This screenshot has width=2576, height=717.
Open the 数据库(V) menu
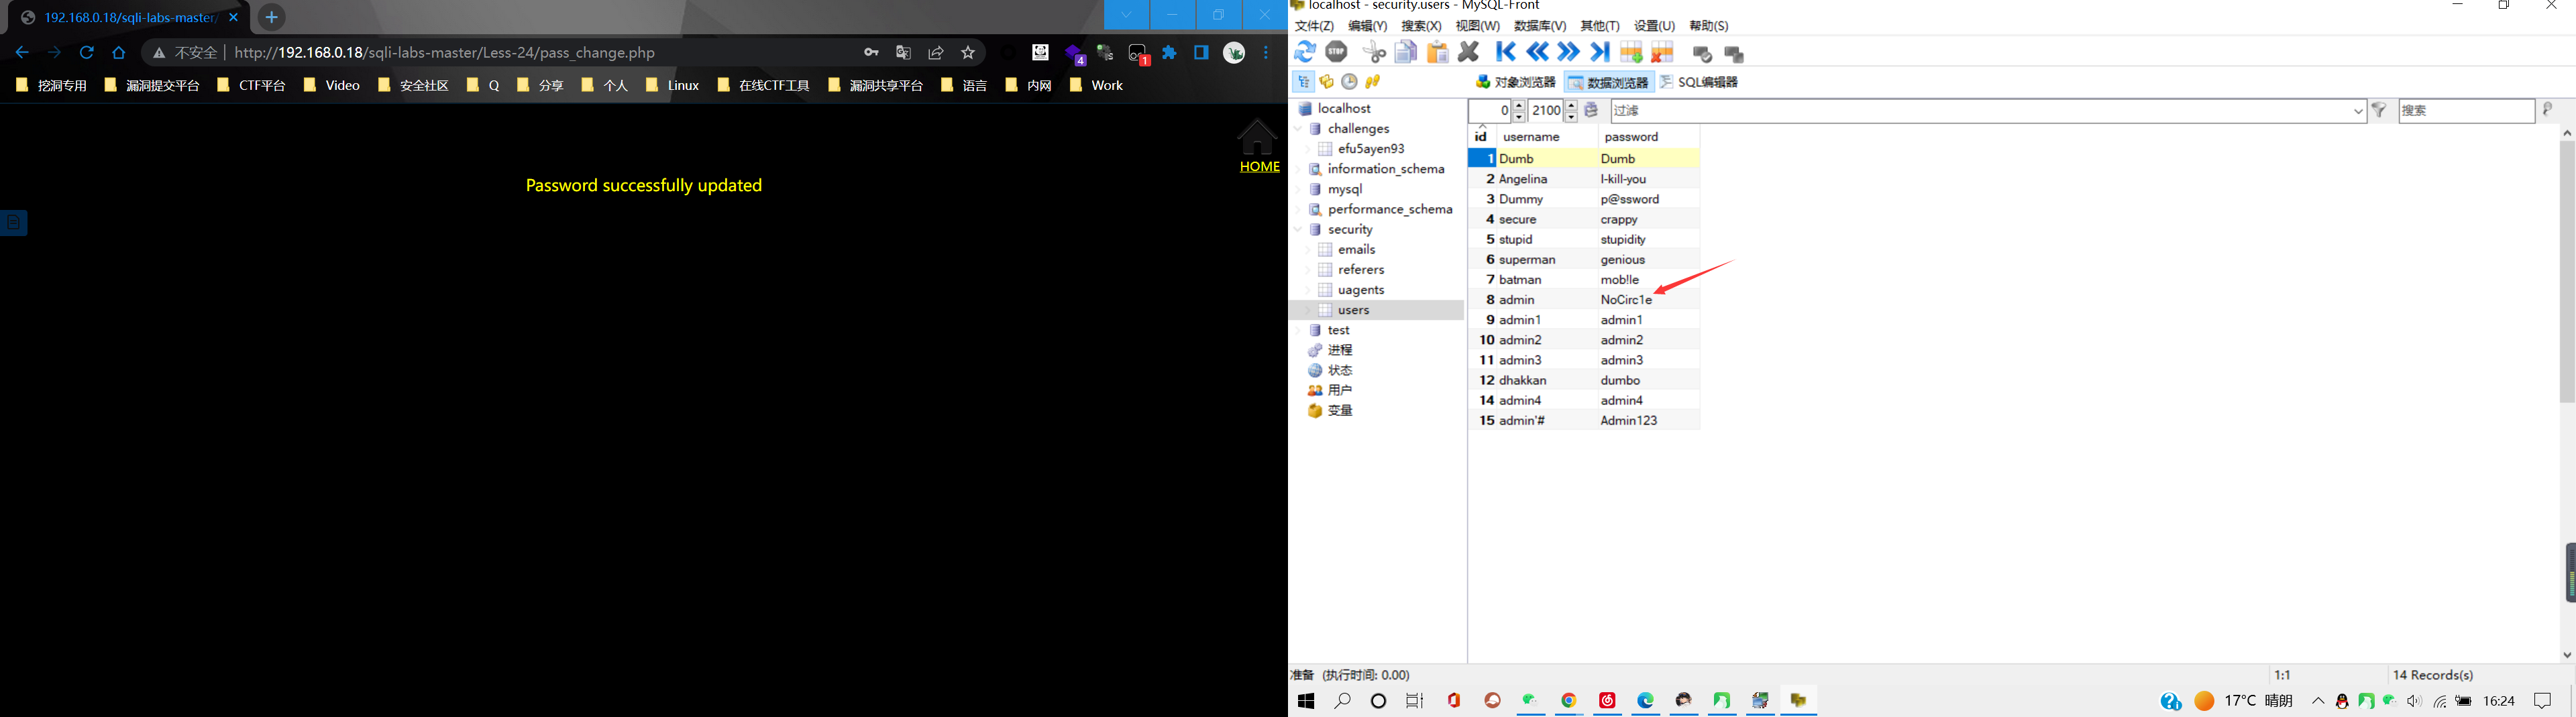(x=1540, y=26)
